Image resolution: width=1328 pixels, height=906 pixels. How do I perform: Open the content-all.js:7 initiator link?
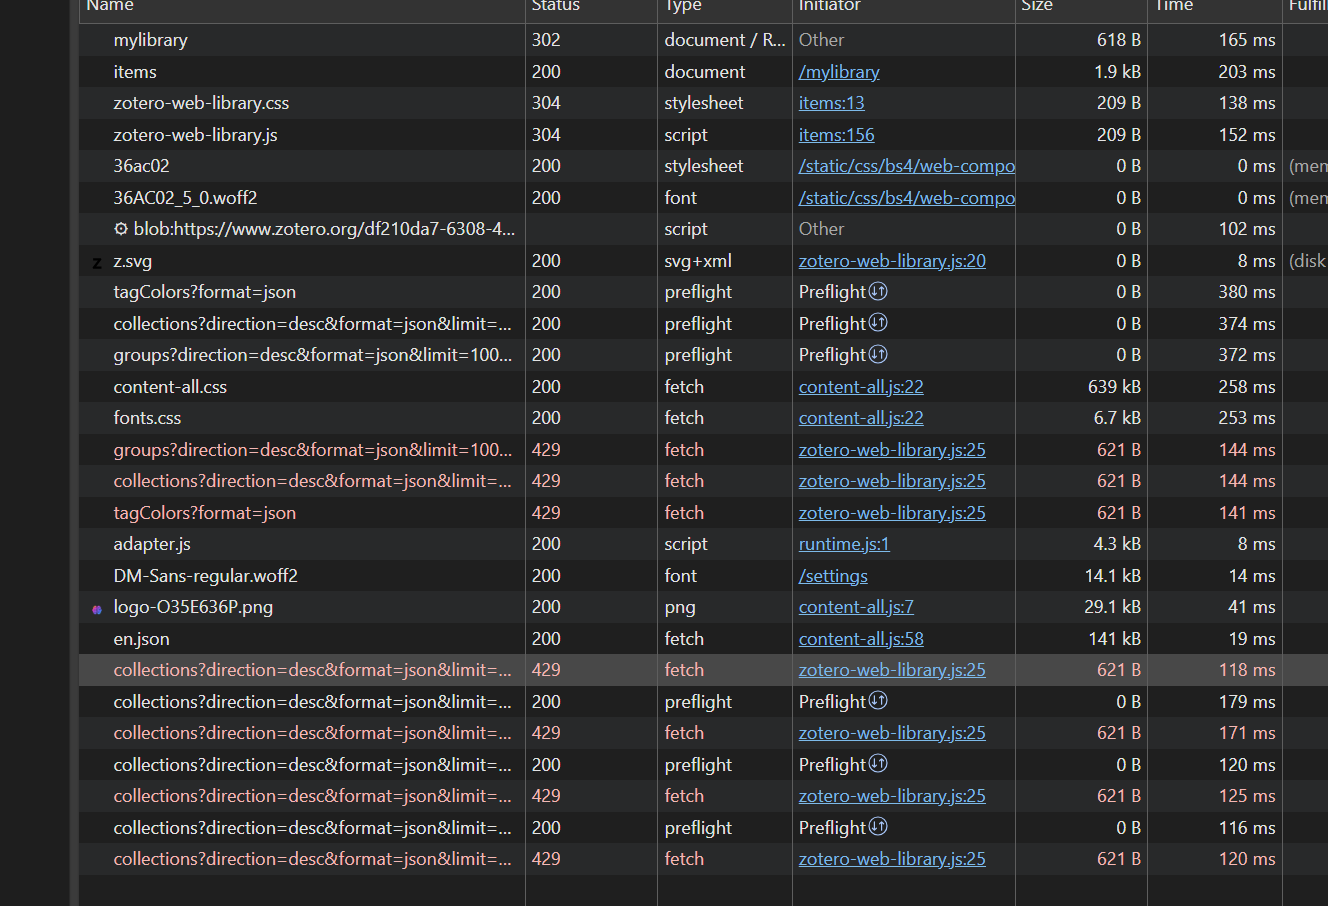[856, 607]
